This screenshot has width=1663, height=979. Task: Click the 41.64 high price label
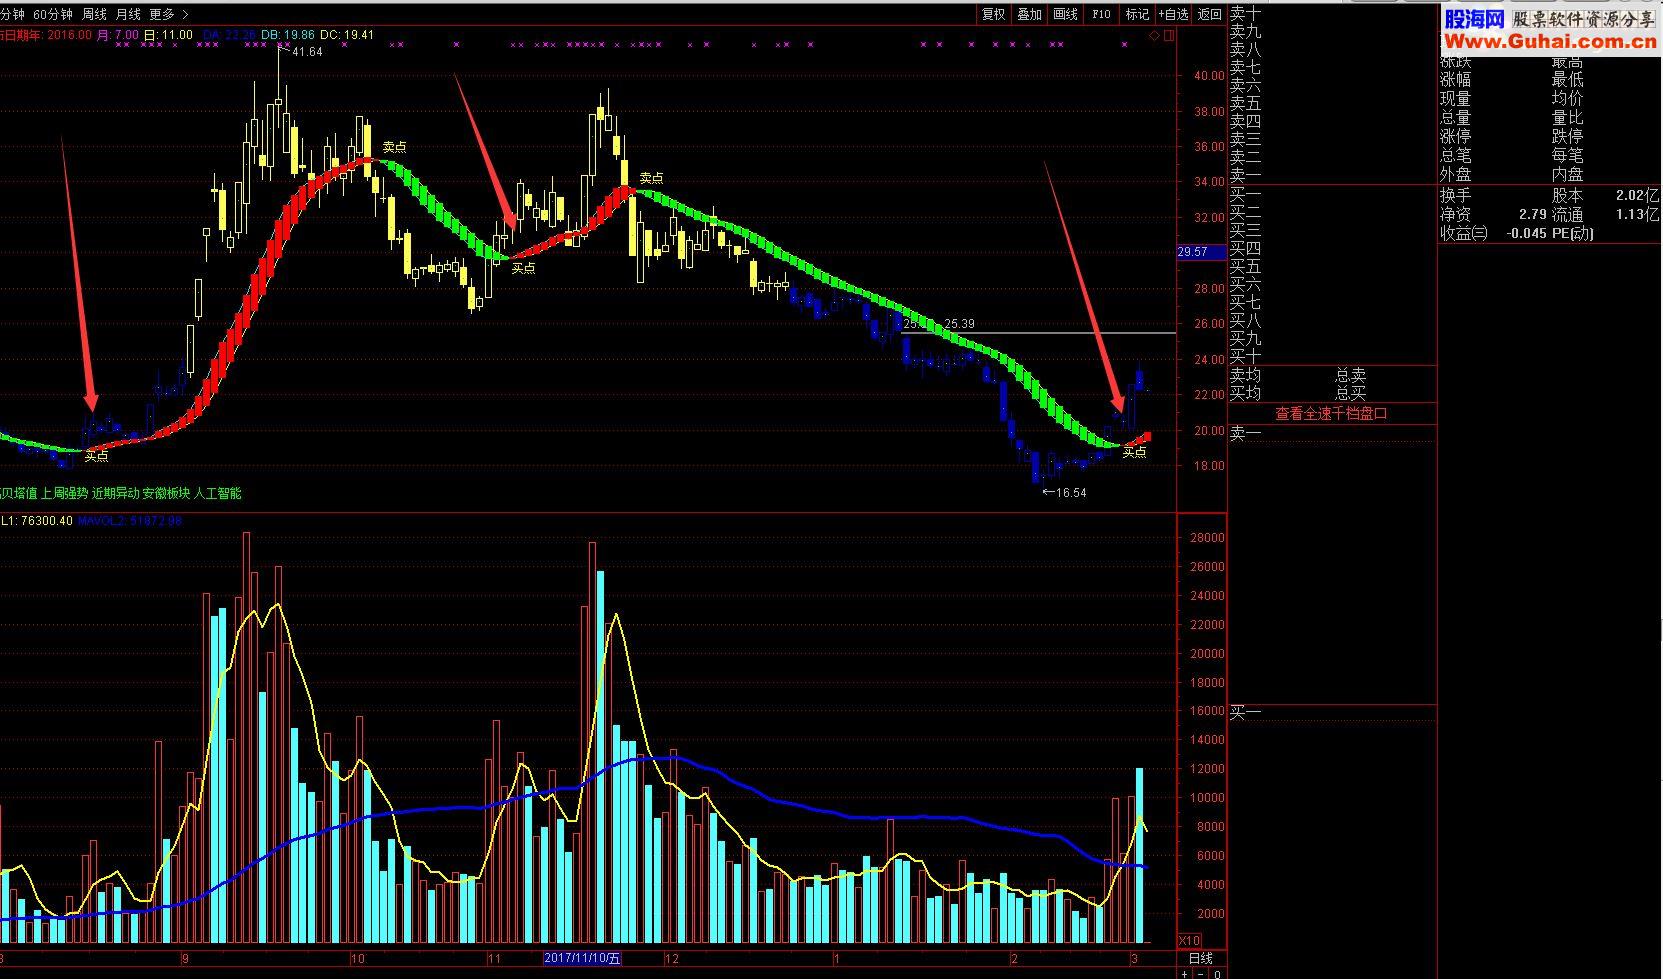(306, 52)
